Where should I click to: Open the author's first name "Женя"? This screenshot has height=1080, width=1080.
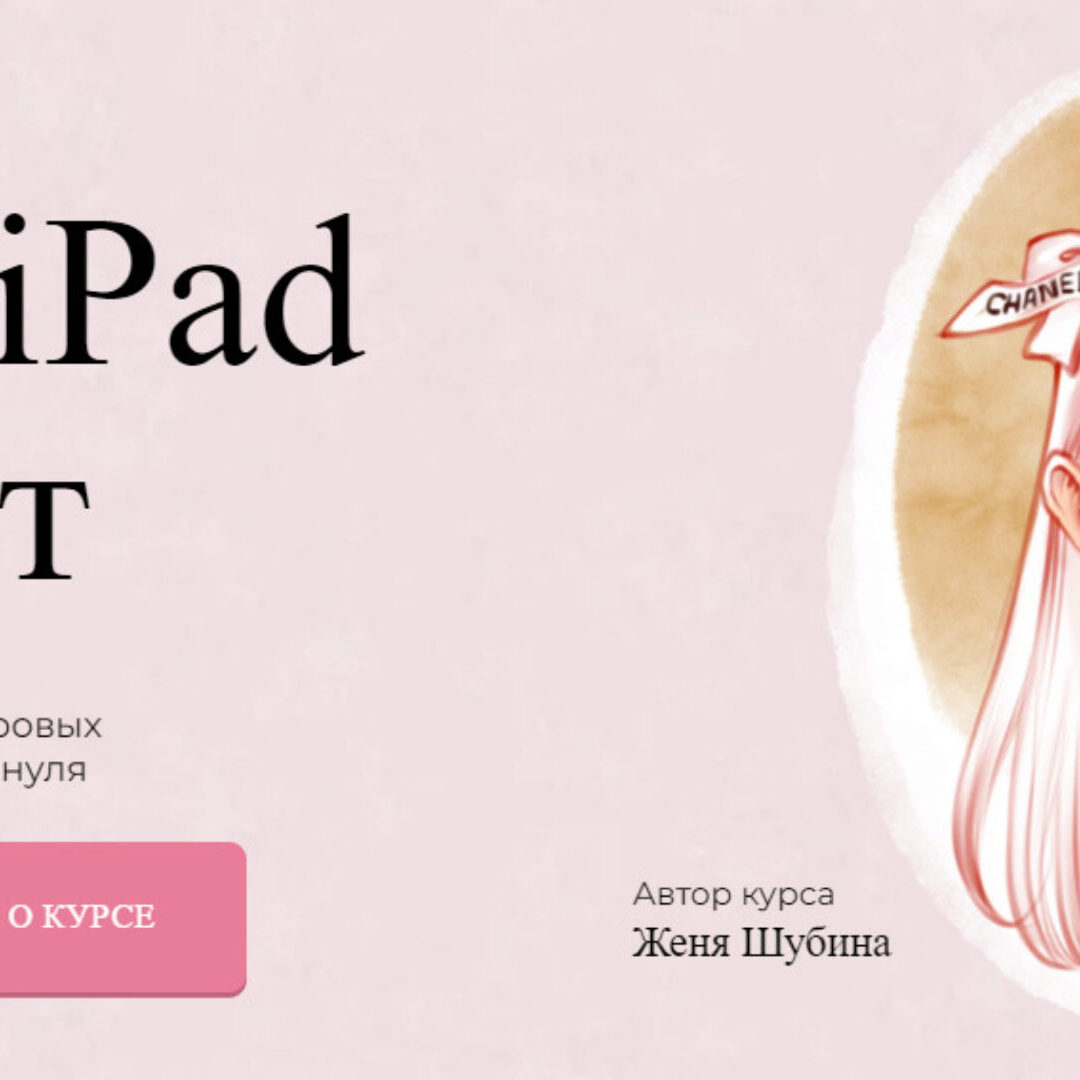tap(682, 943)
